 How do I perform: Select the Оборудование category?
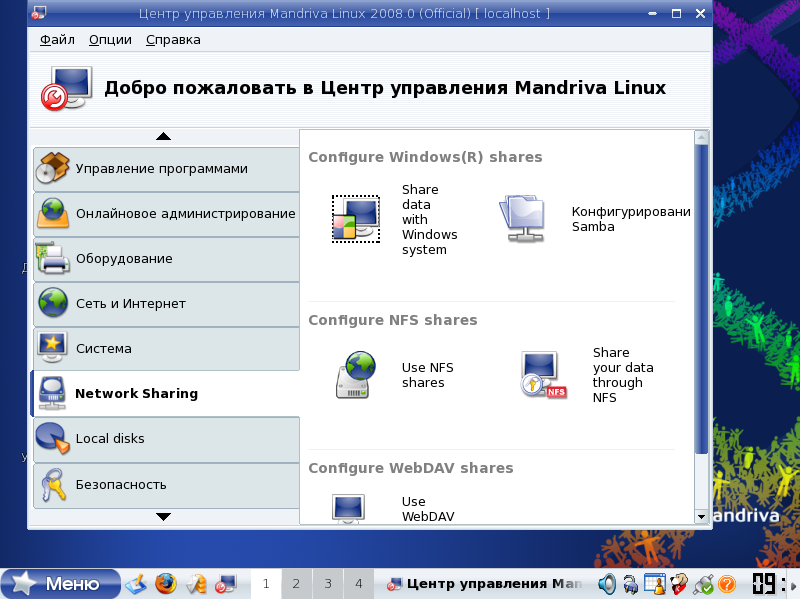click(167, 259)
